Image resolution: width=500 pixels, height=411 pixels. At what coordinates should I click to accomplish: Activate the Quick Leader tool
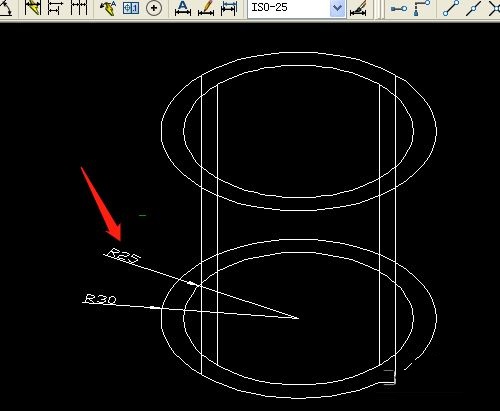tap(108, 7)
